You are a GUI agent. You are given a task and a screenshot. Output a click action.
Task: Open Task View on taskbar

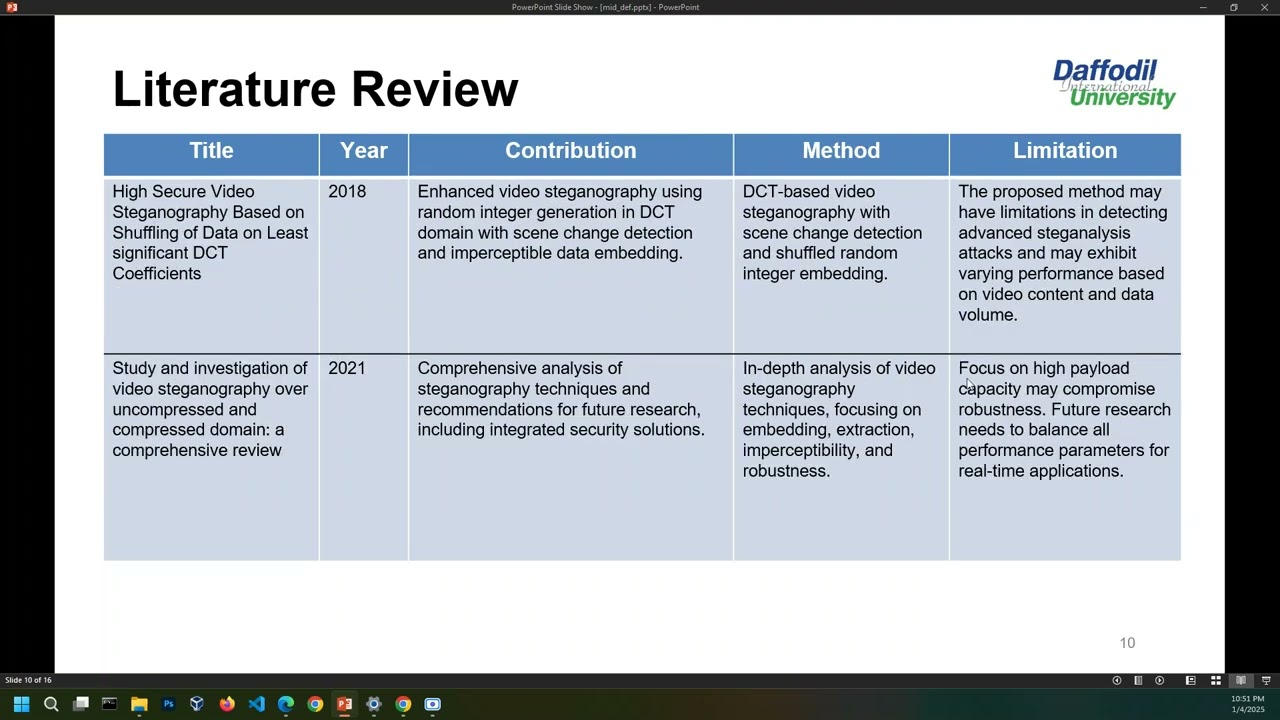pyautogui.click(x=81, y=704)
